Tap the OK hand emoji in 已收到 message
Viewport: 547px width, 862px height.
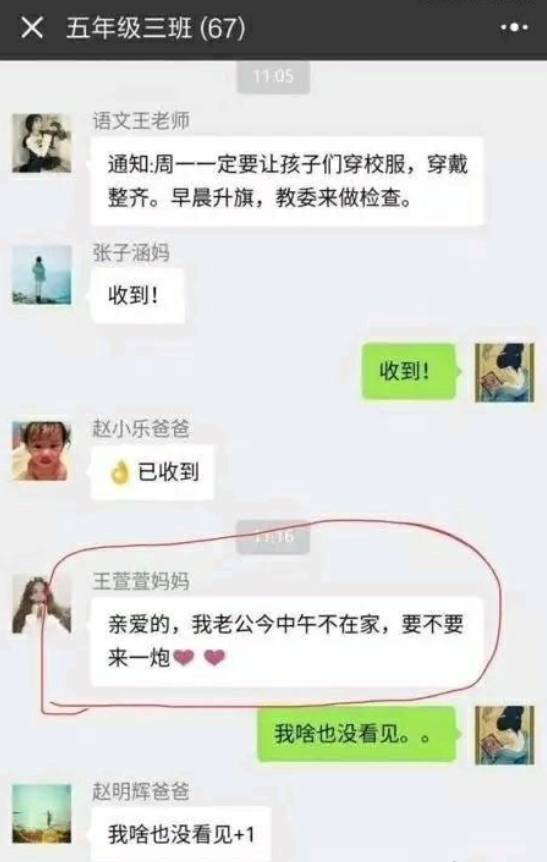(119, 473)
